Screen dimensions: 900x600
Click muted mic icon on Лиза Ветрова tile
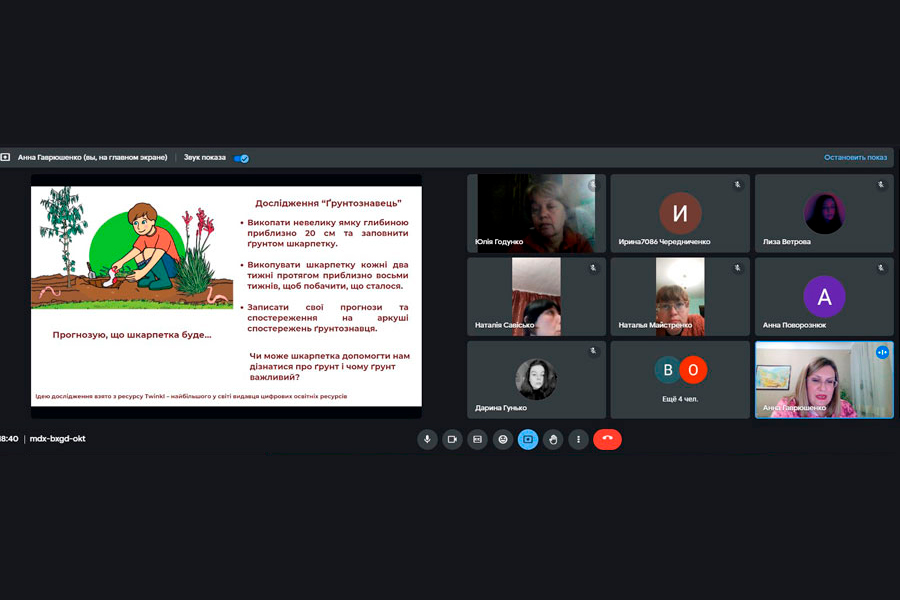click(881, 185)
